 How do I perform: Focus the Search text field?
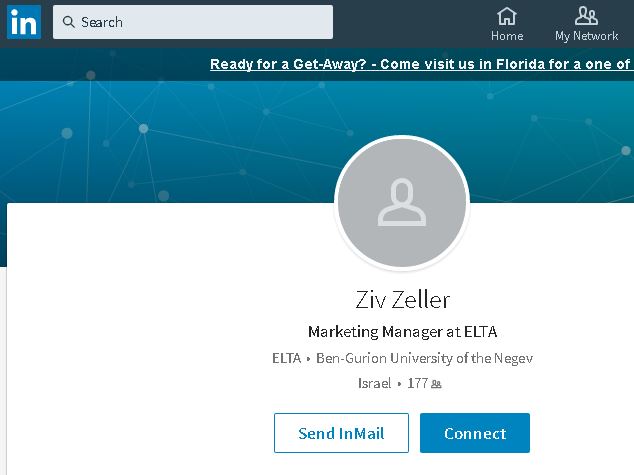tap(200, 22)
